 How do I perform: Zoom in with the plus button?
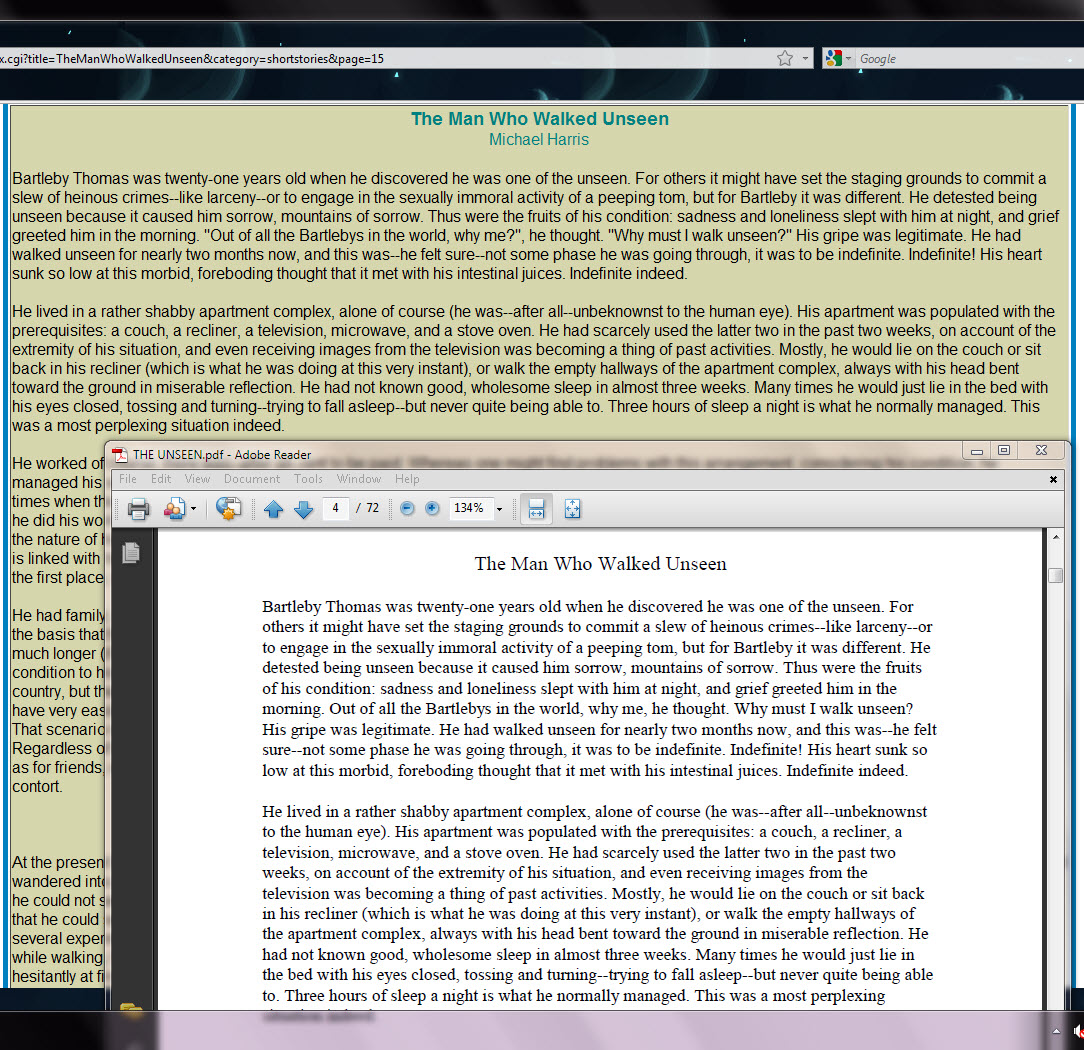pos(432,509)
